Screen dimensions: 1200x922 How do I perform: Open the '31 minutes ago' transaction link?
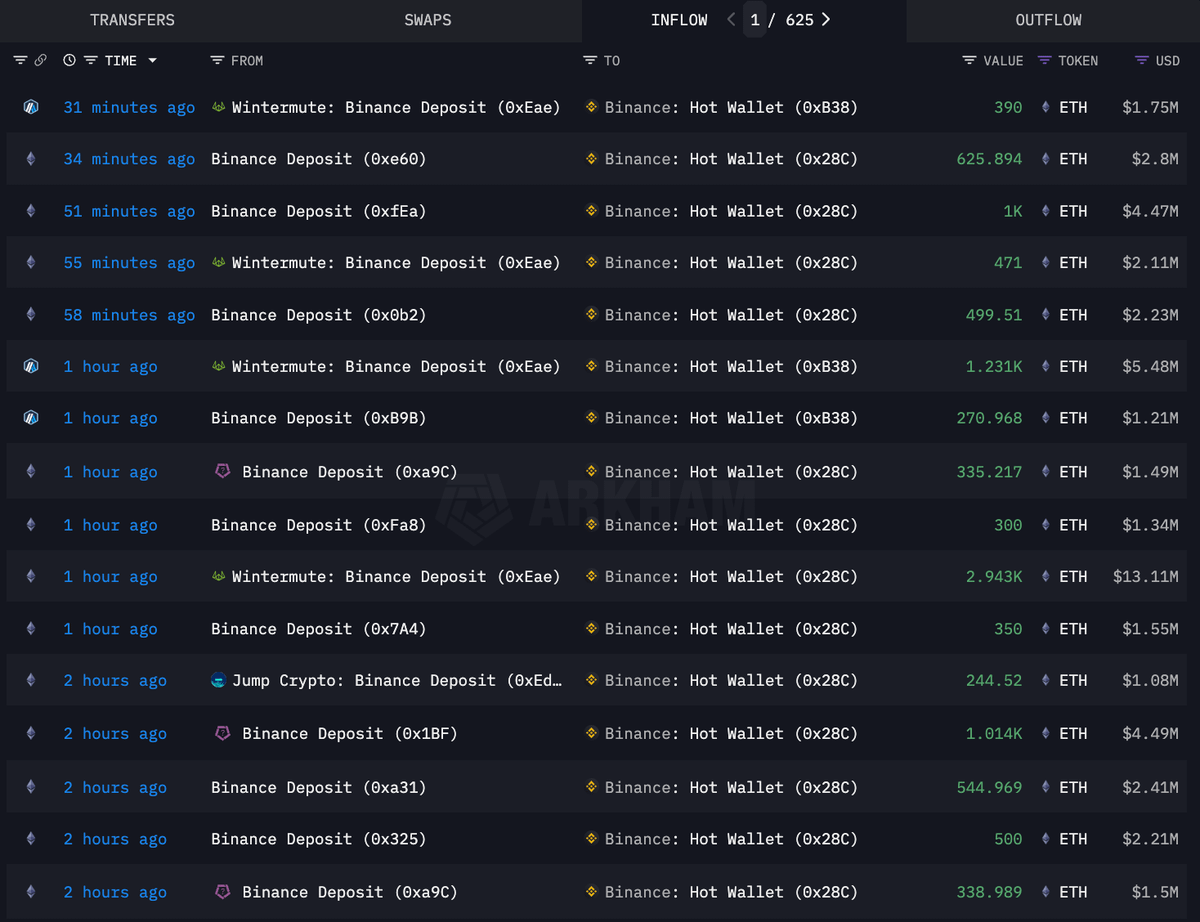[129, 107]
